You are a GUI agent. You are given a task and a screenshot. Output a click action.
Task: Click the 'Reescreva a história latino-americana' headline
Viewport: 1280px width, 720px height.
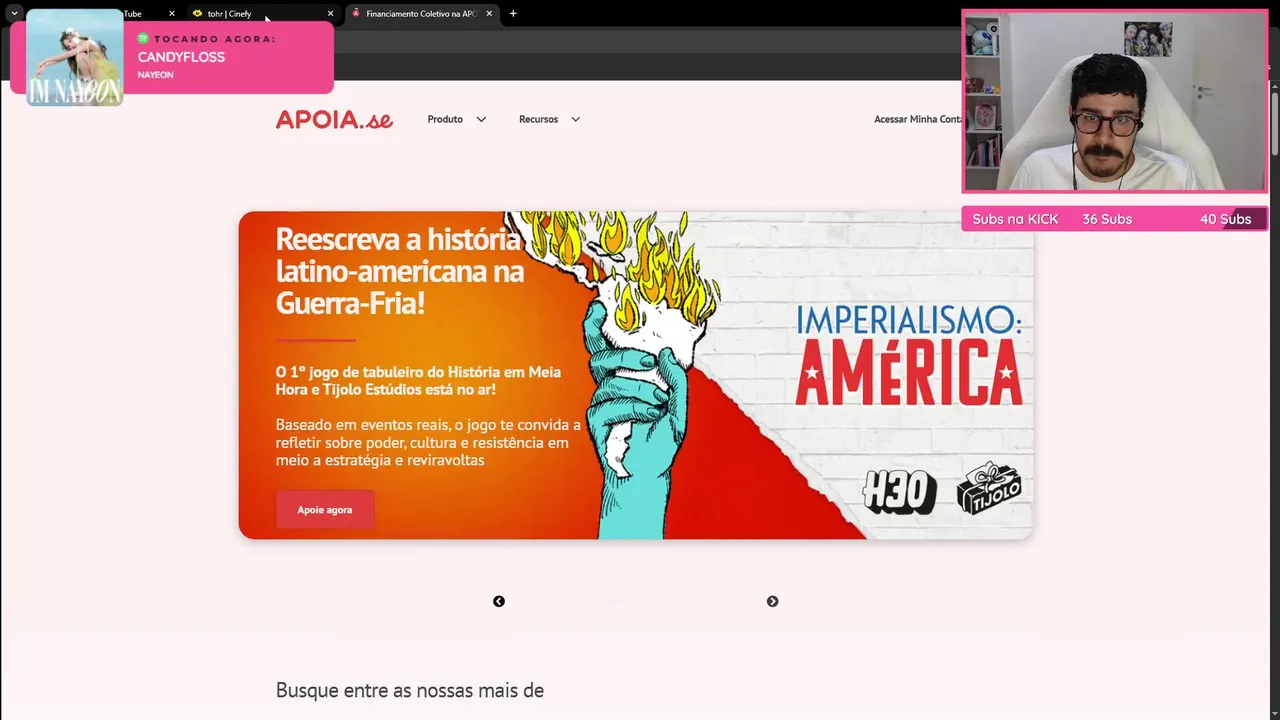pyautogui.click(x=400, y=271)
